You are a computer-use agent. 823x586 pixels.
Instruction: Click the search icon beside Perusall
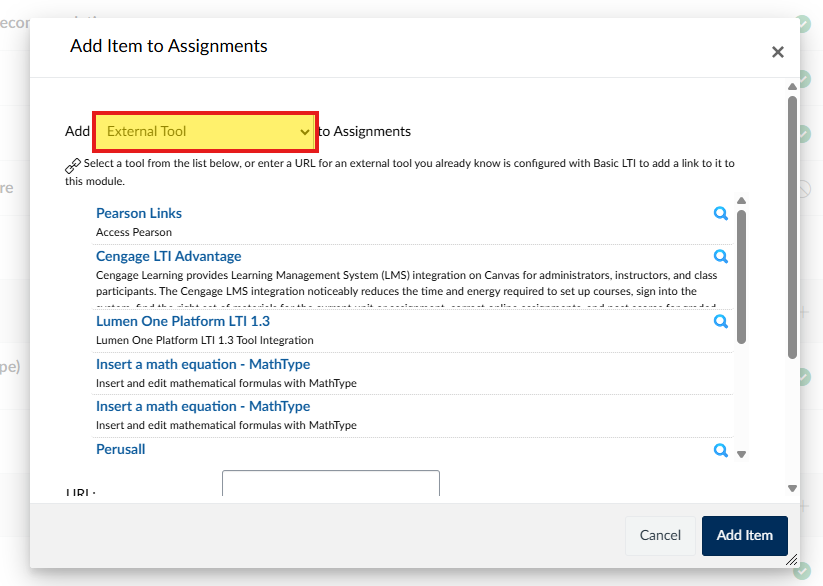click(x=720, y=452)
